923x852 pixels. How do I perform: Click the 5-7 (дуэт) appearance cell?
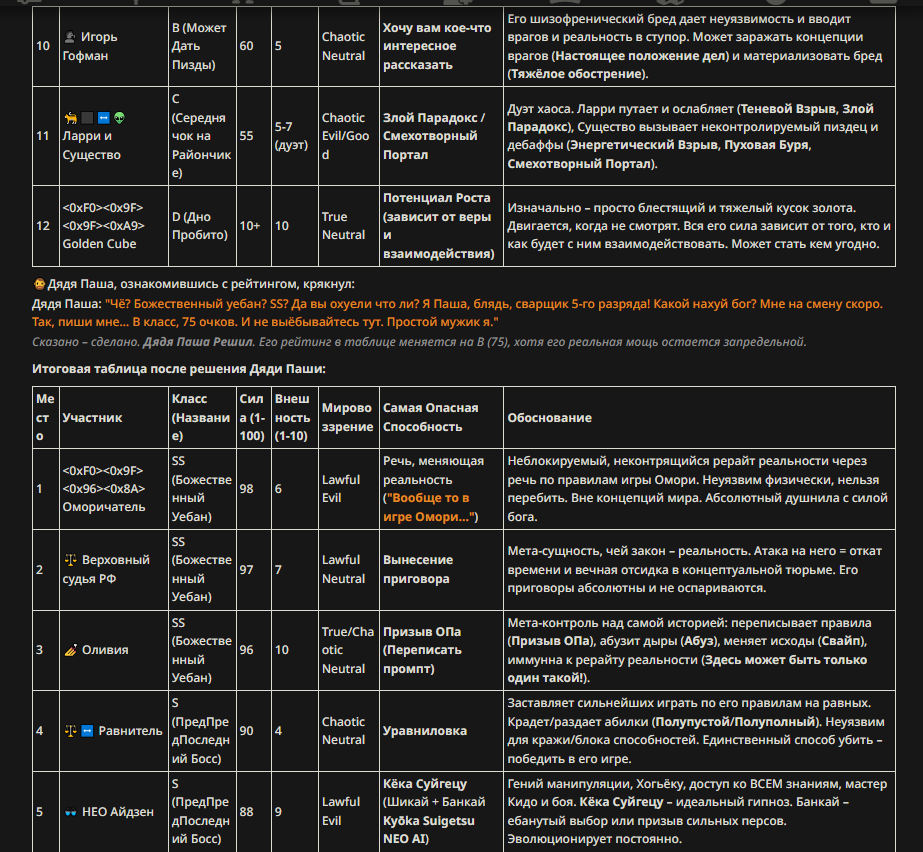294,136
